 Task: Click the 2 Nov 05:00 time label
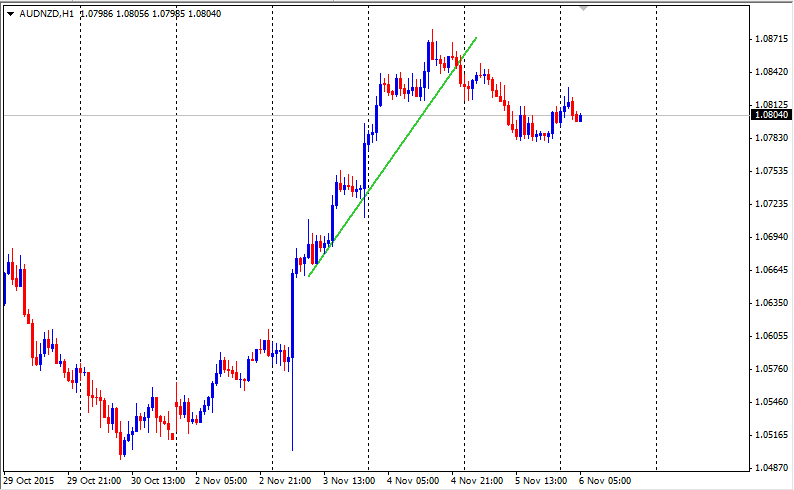[221, 480]
